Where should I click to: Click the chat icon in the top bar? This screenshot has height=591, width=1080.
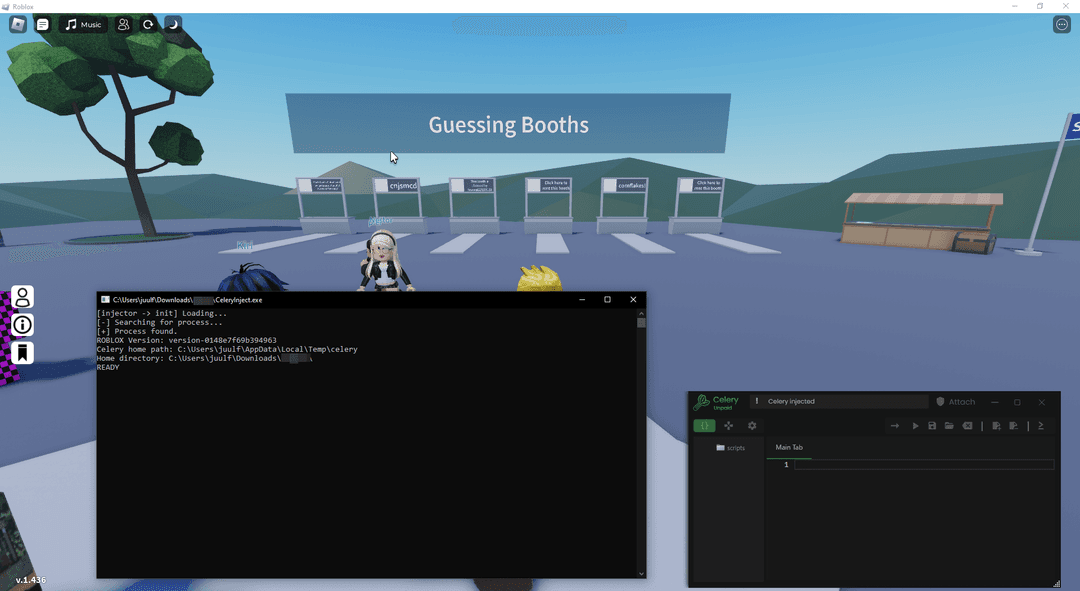[x=41, y=23]
